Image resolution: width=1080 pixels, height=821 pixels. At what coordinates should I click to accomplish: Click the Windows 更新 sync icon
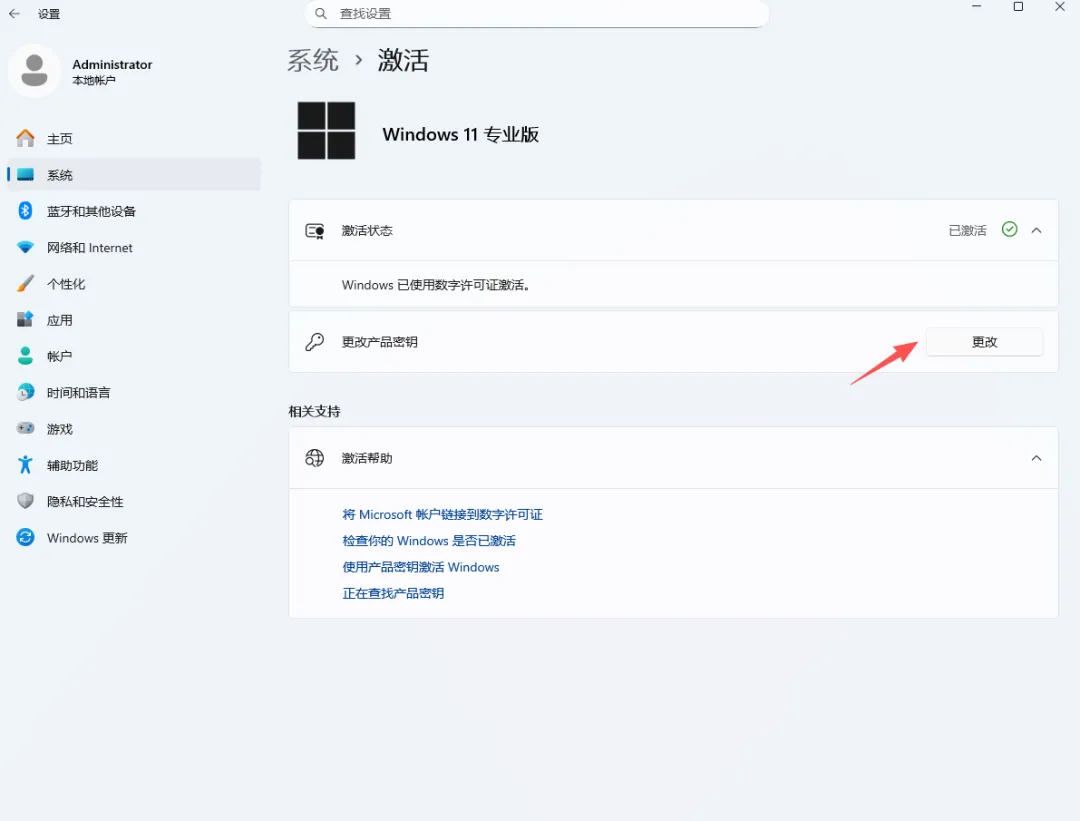(x=25, y=538)
